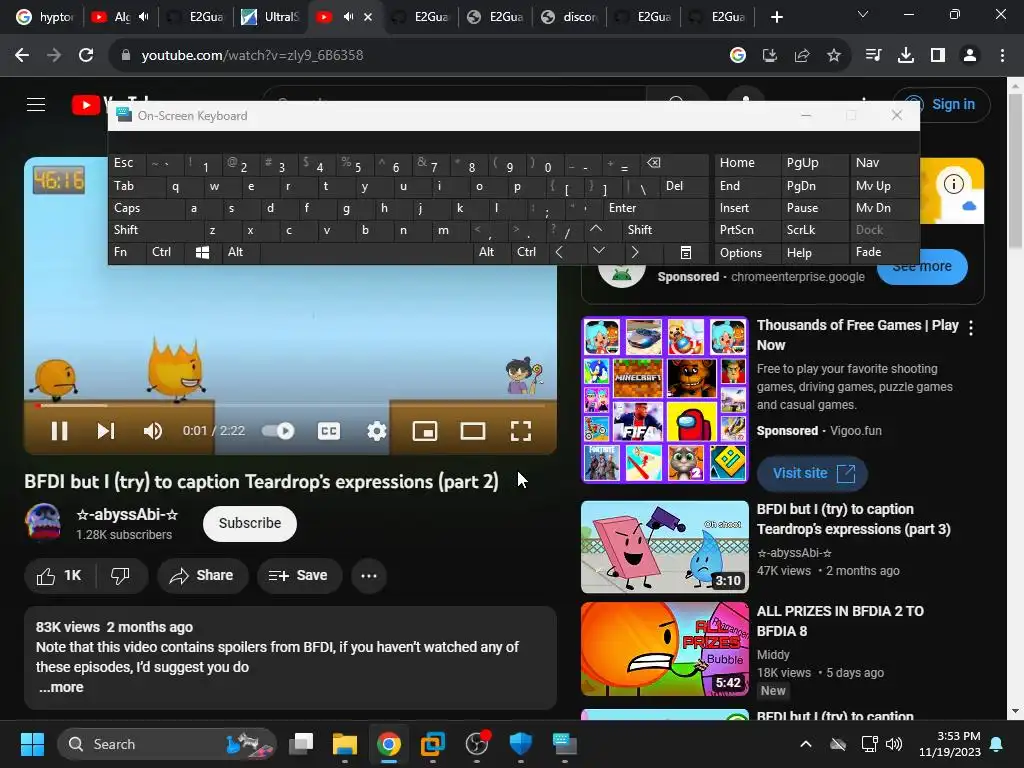Click Sign in button
The height and width of the screenshot is (768, 1024).
click(x=942, y=104)
